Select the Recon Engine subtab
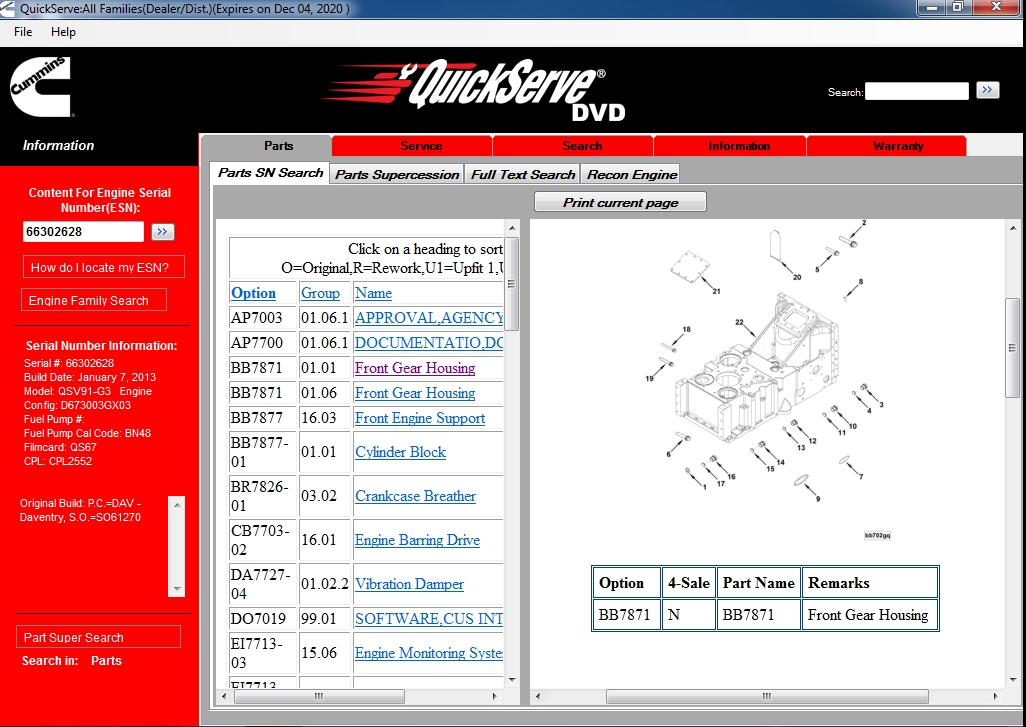 tap(630, 172)
